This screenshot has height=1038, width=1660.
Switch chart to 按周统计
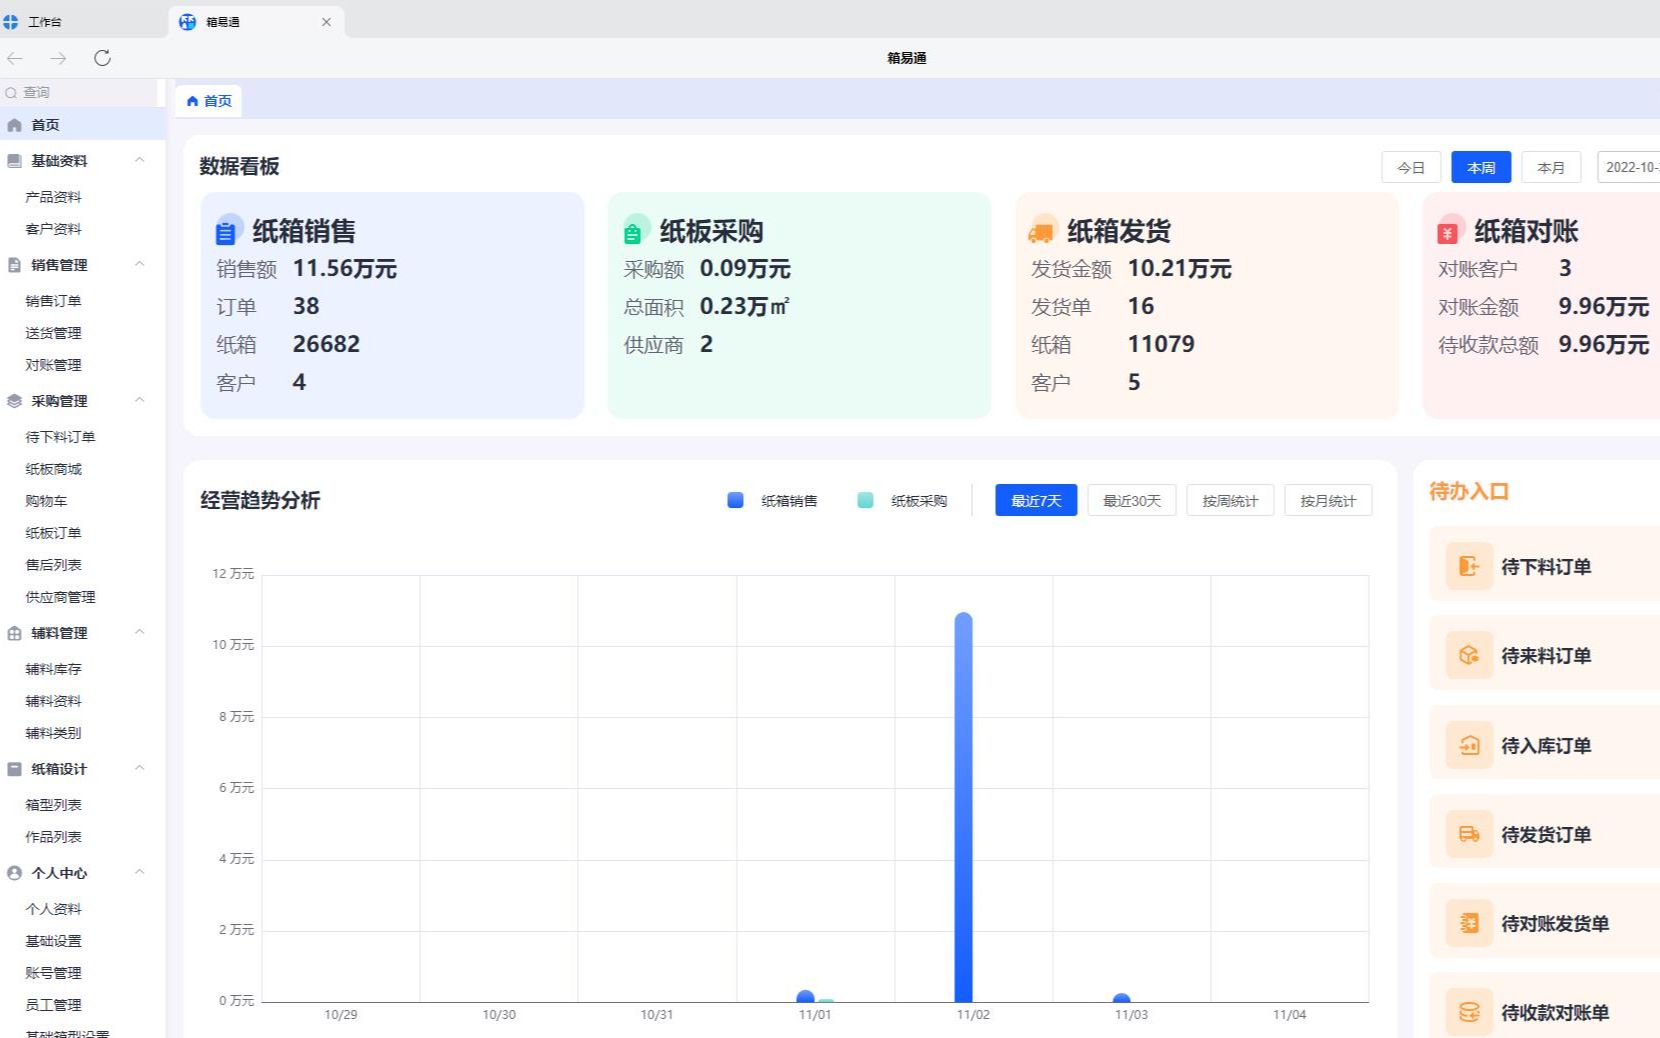1230,501
